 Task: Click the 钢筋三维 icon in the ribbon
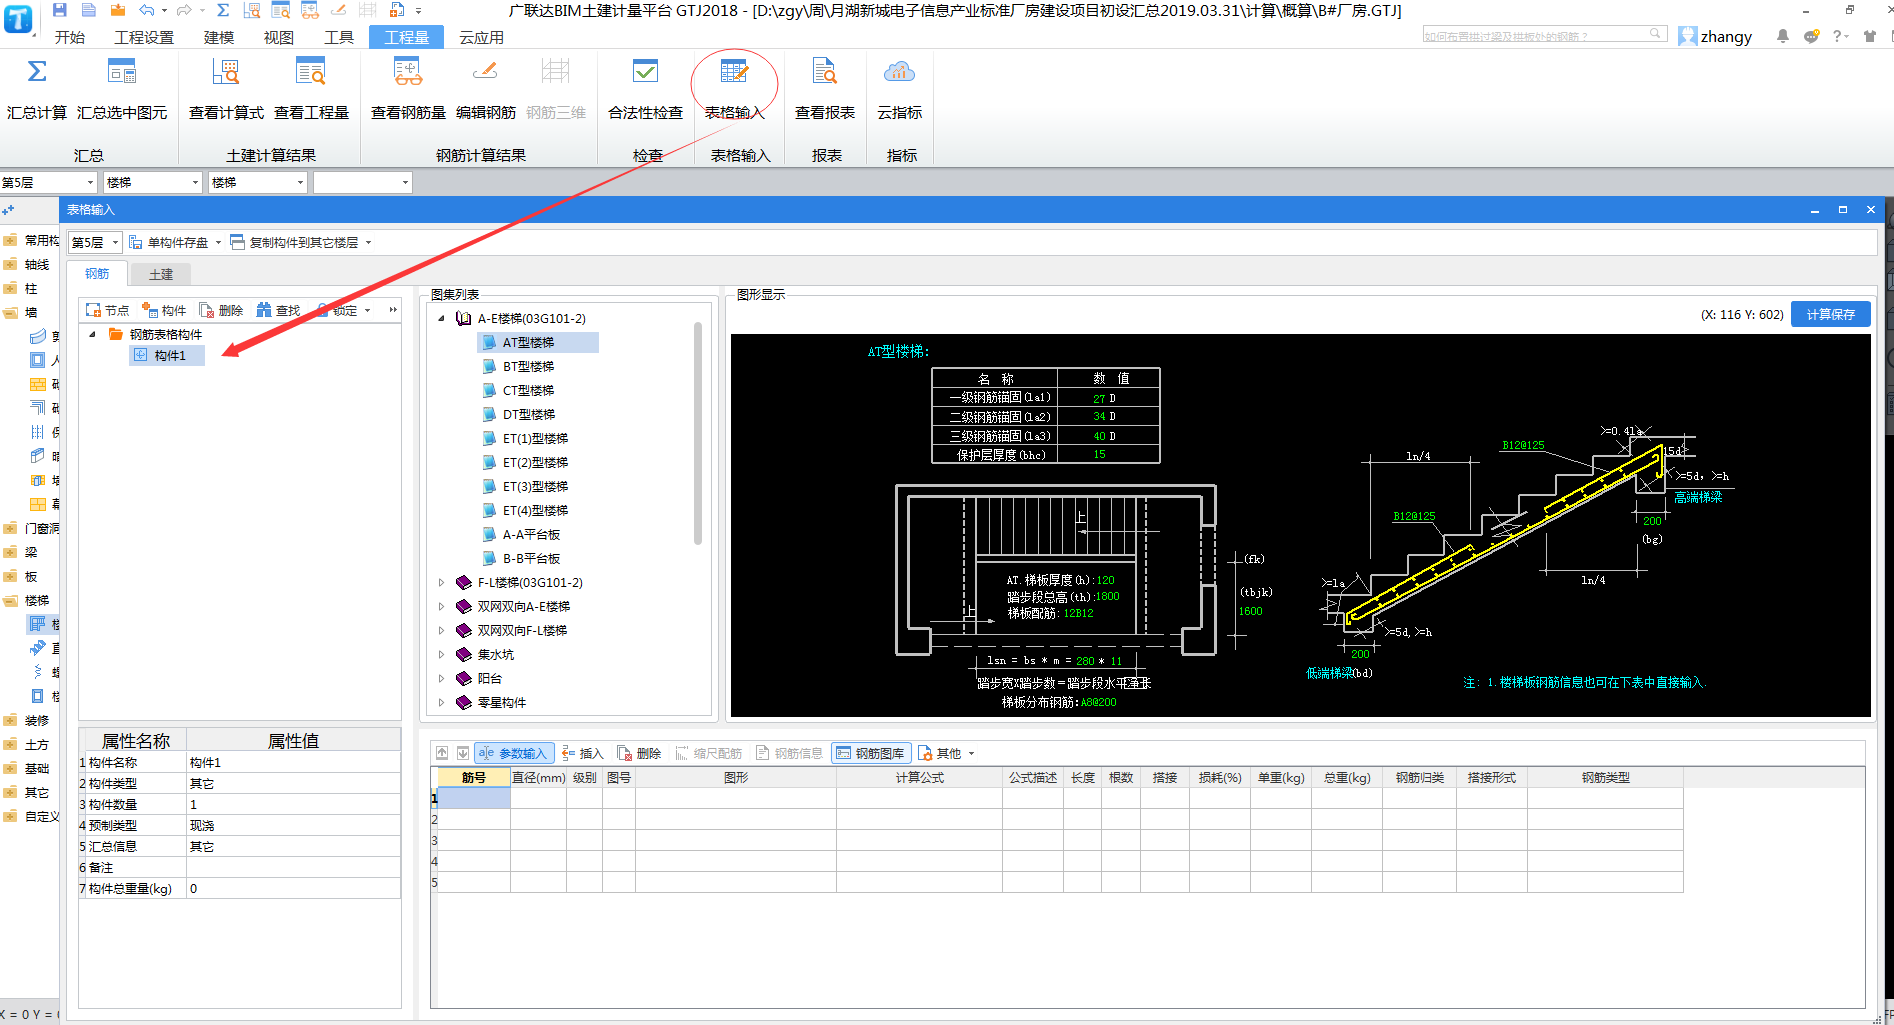(x=555, y=72)
